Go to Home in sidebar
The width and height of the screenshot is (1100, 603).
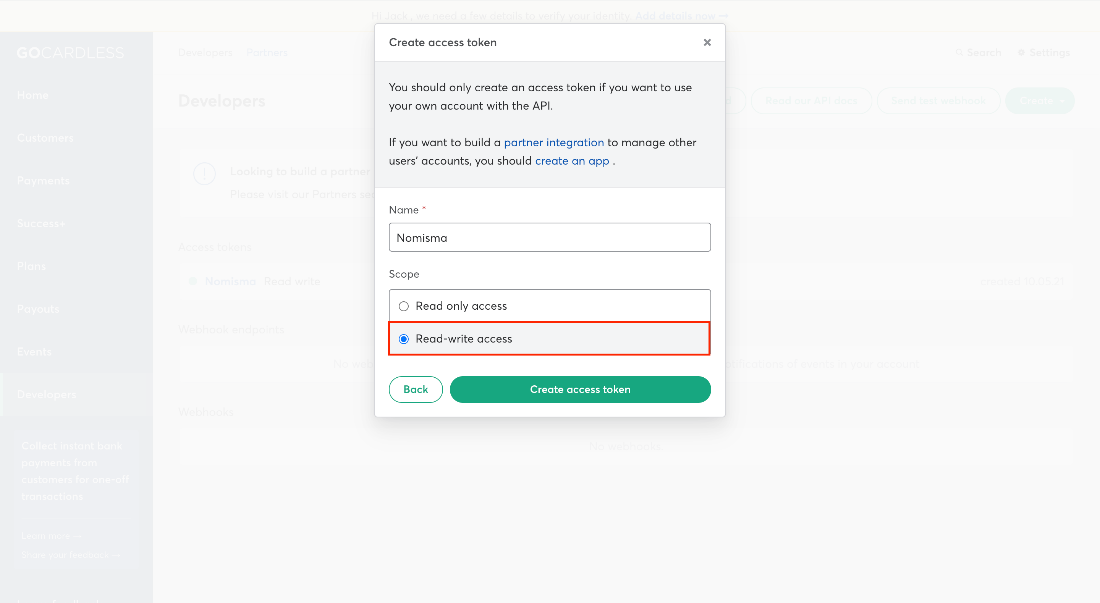click(x=33, y=95)
